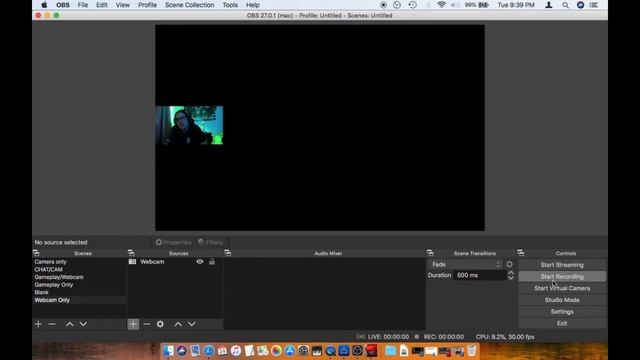Select the Camera only scene
This screenshot has width=640, height=360.
50,262
